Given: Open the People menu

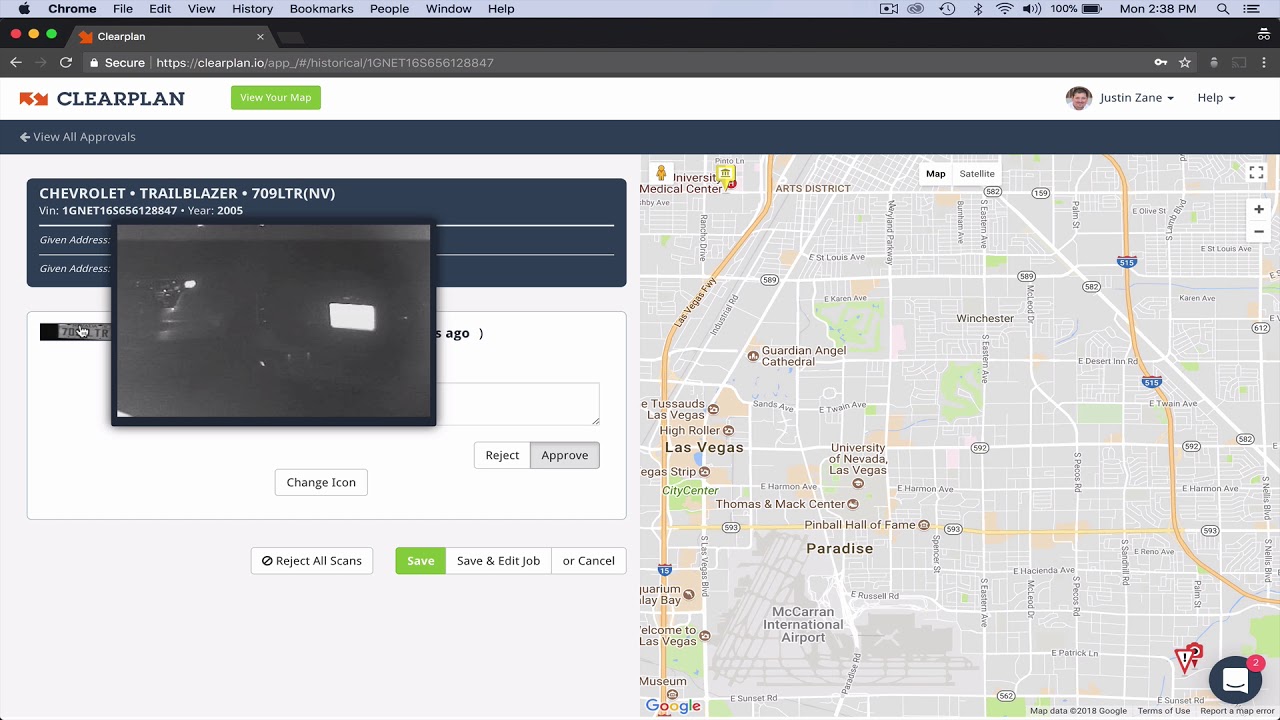Looking at the screenshot, I should pyautogui.click(x=389, y=9).
